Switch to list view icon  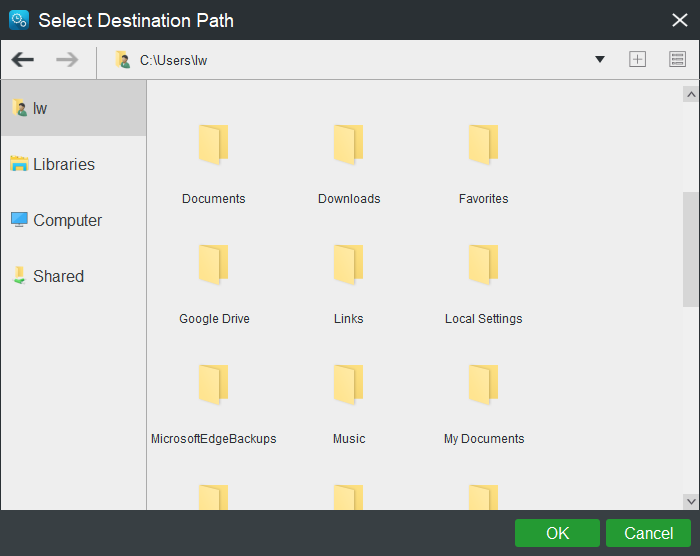pyautogui.click(x=677, y=59)
